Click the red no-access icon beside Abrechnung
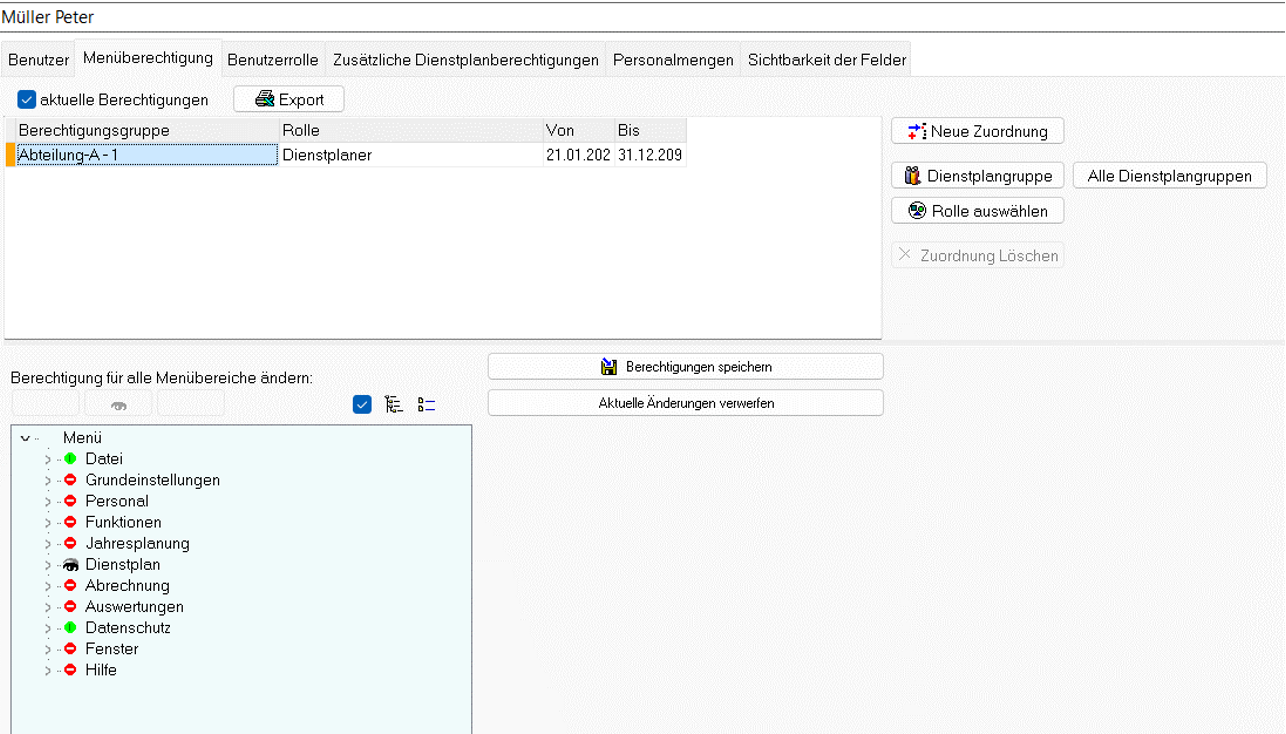 point(70,586)
